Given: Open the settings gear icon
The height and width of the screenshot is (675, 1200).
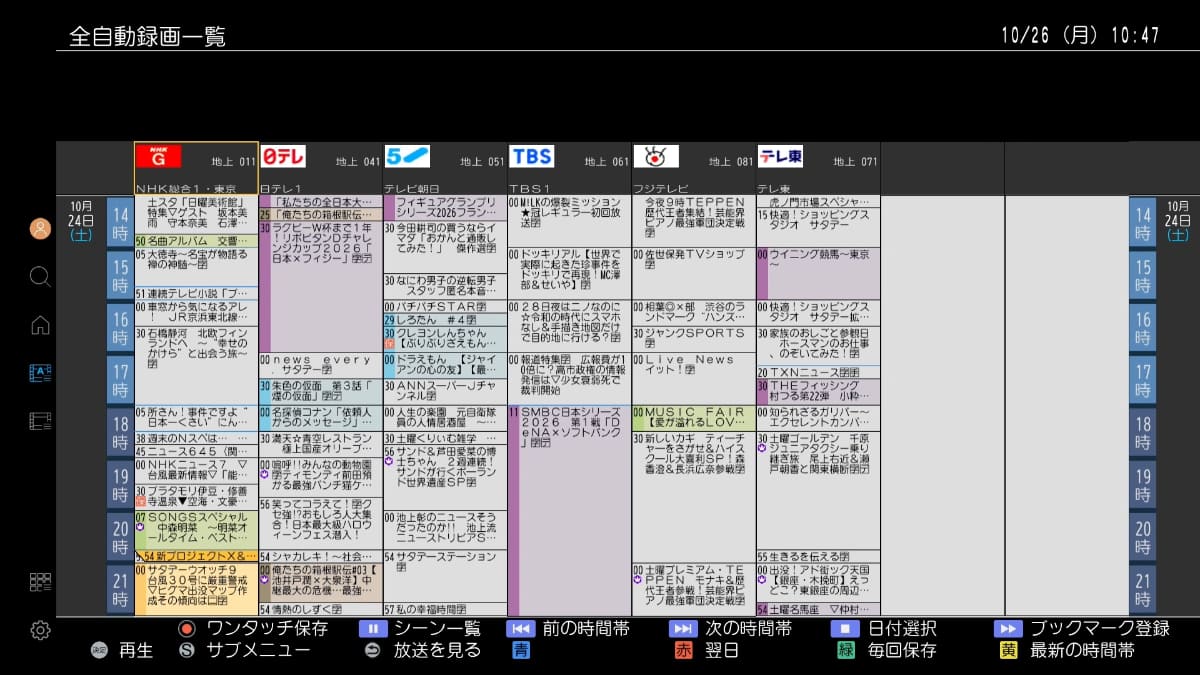Looking at the screenshot, I should 40,630.
